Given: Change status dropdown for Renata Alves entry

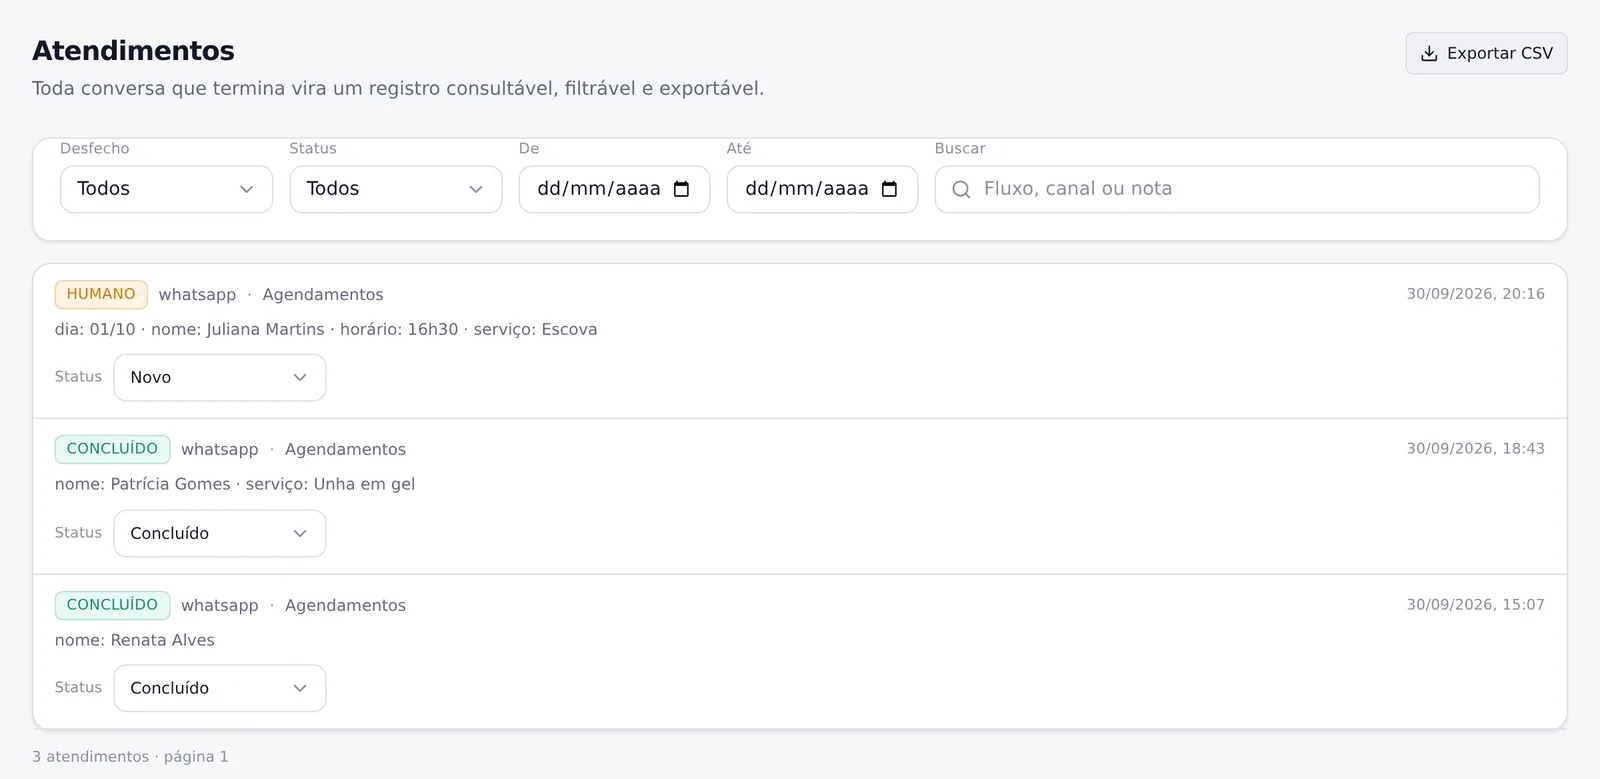Looking at the screenshot, I should click(220, 688).
